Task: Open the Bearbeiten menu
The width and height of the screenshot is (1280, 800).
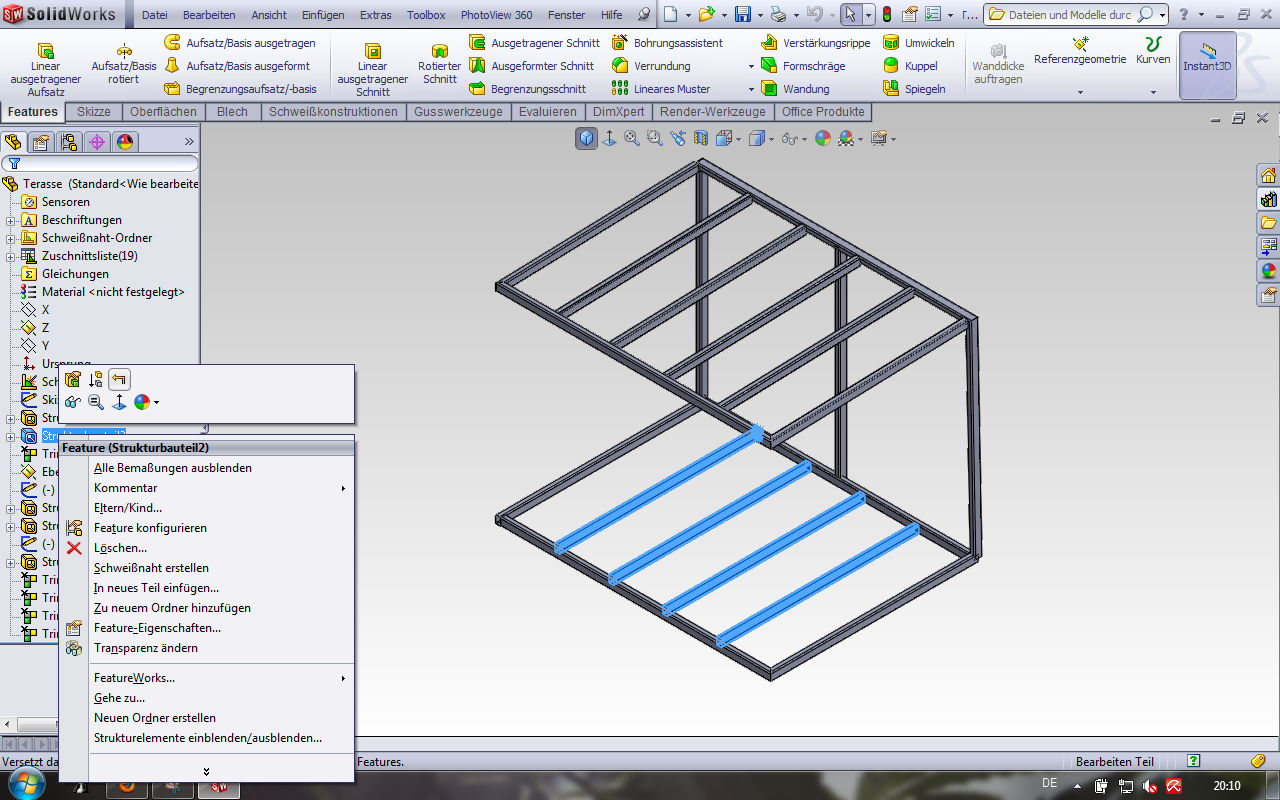Action: tap(209, 15)
